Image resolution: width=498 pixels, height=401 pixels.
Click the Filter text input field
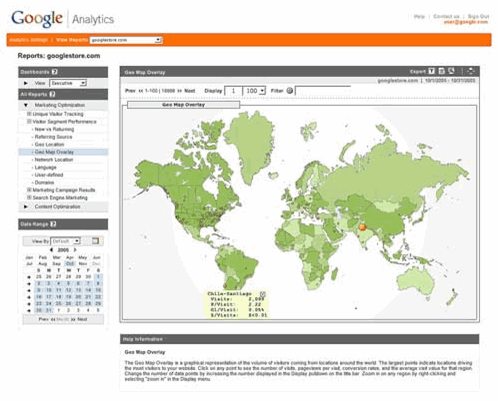point(323,90)
